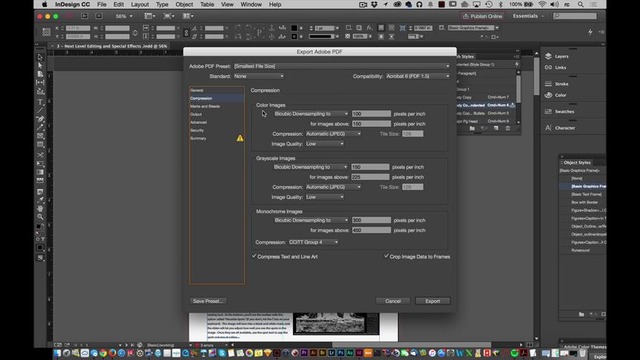This screenshot has width=640, height=360.
Task: Select the Page tool
Action: coord(40,74)
